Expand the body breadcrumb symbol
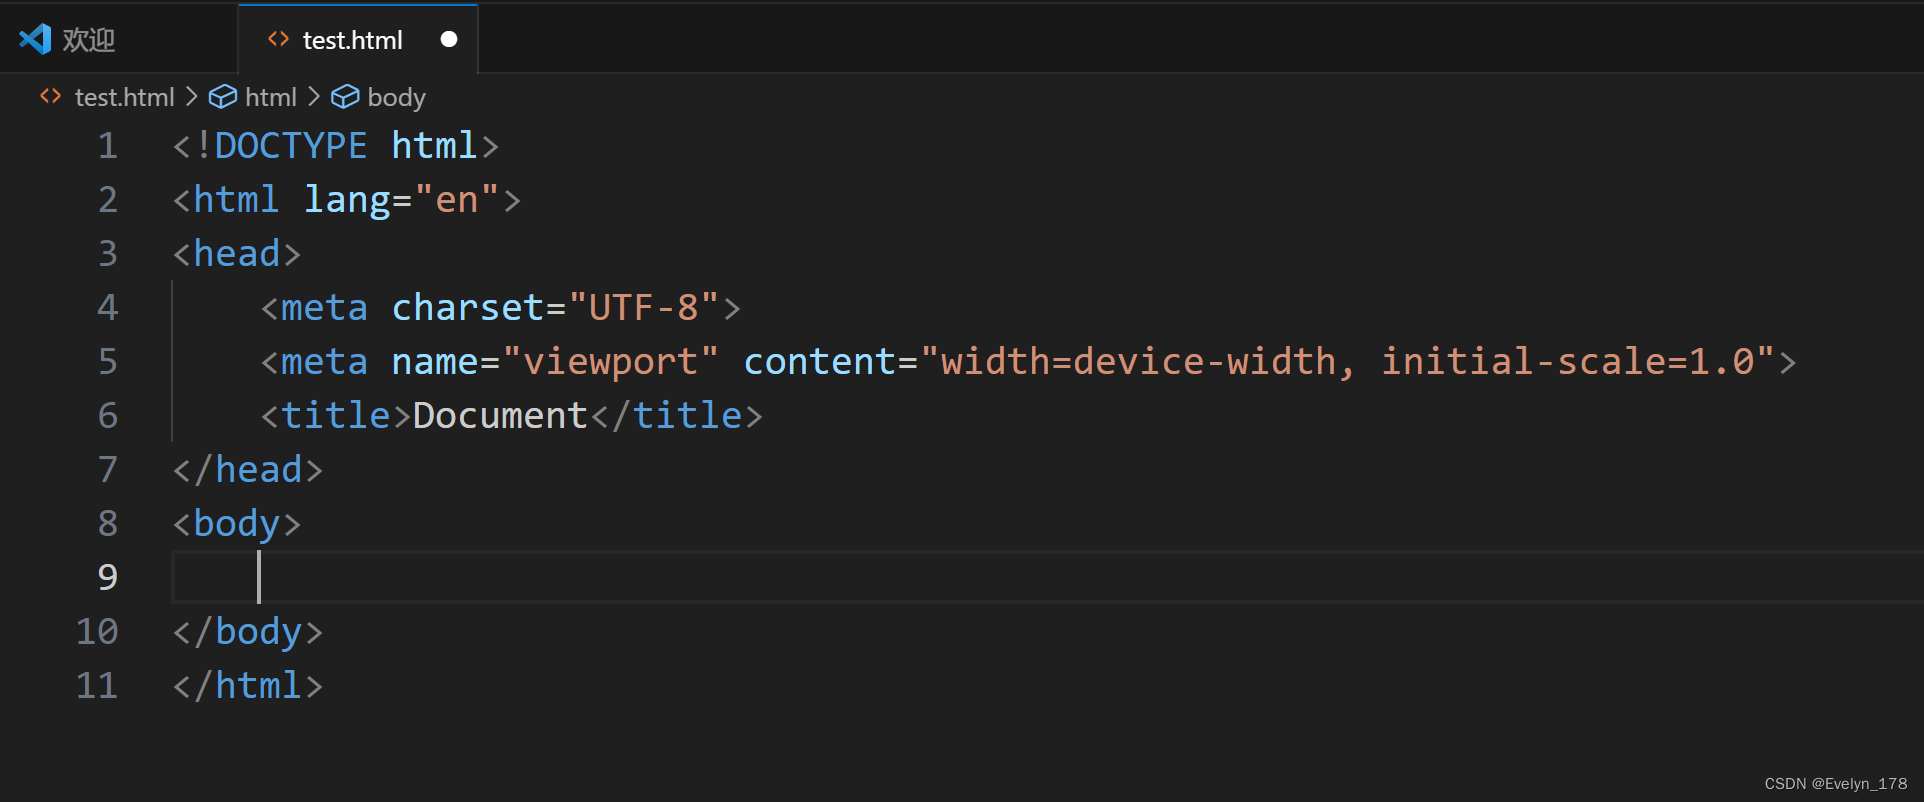 [396, 97]
